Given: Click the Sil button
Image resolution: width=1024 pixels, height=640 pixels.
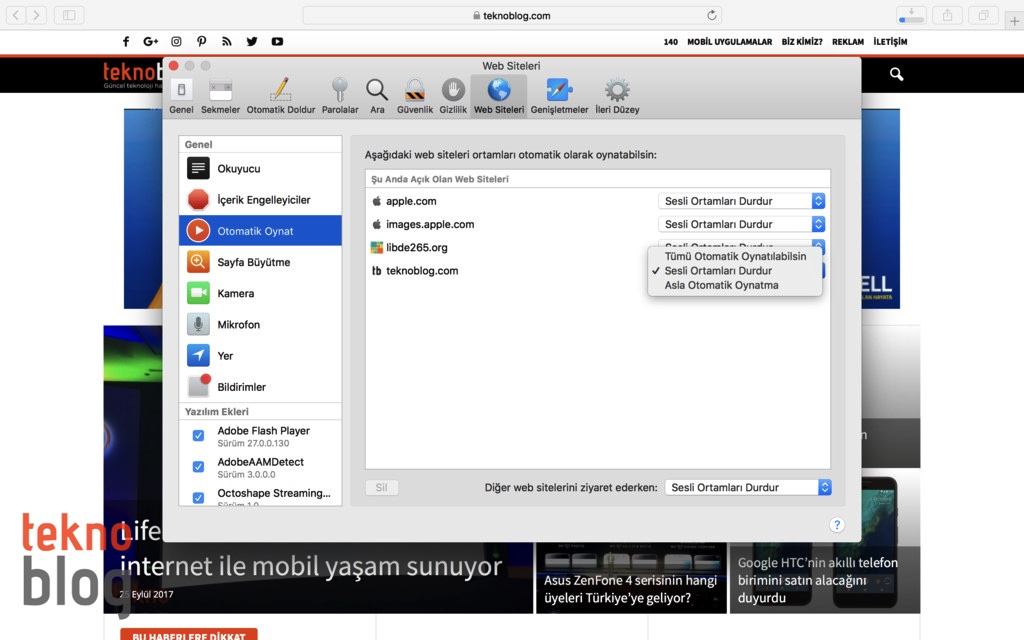Looking at the screenshot, I should (381, 487).
